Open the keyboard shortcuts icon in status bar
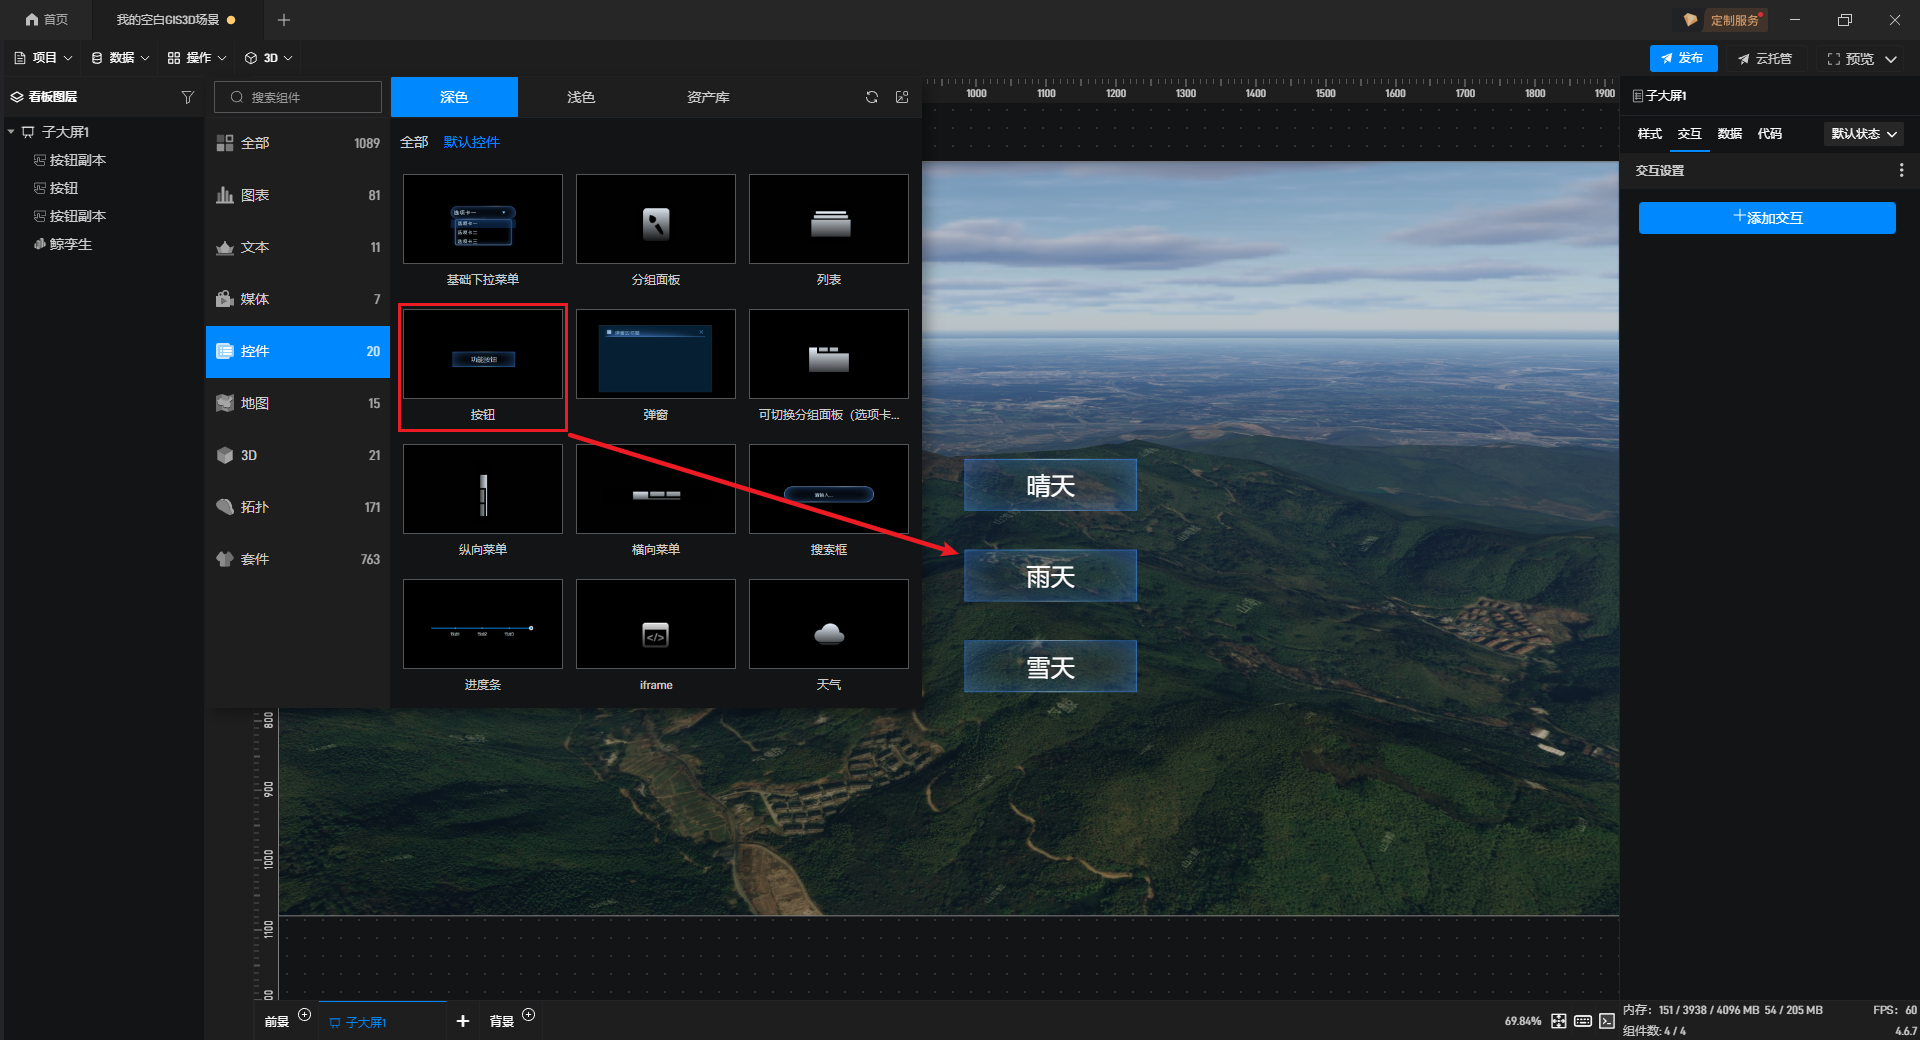The width and height of the screenshot is (1920, 1040). [x=1583, y=1021]
